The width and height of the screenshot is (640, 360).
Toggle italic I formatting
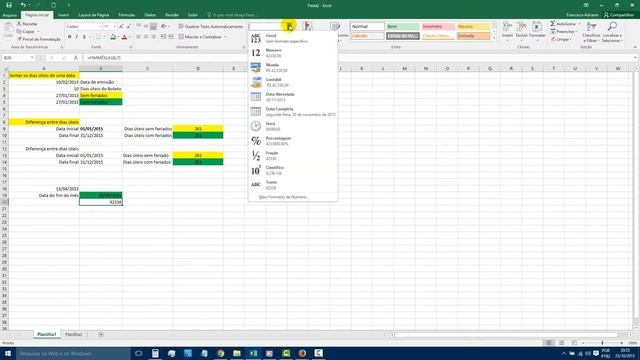click(x=77, y=37)
